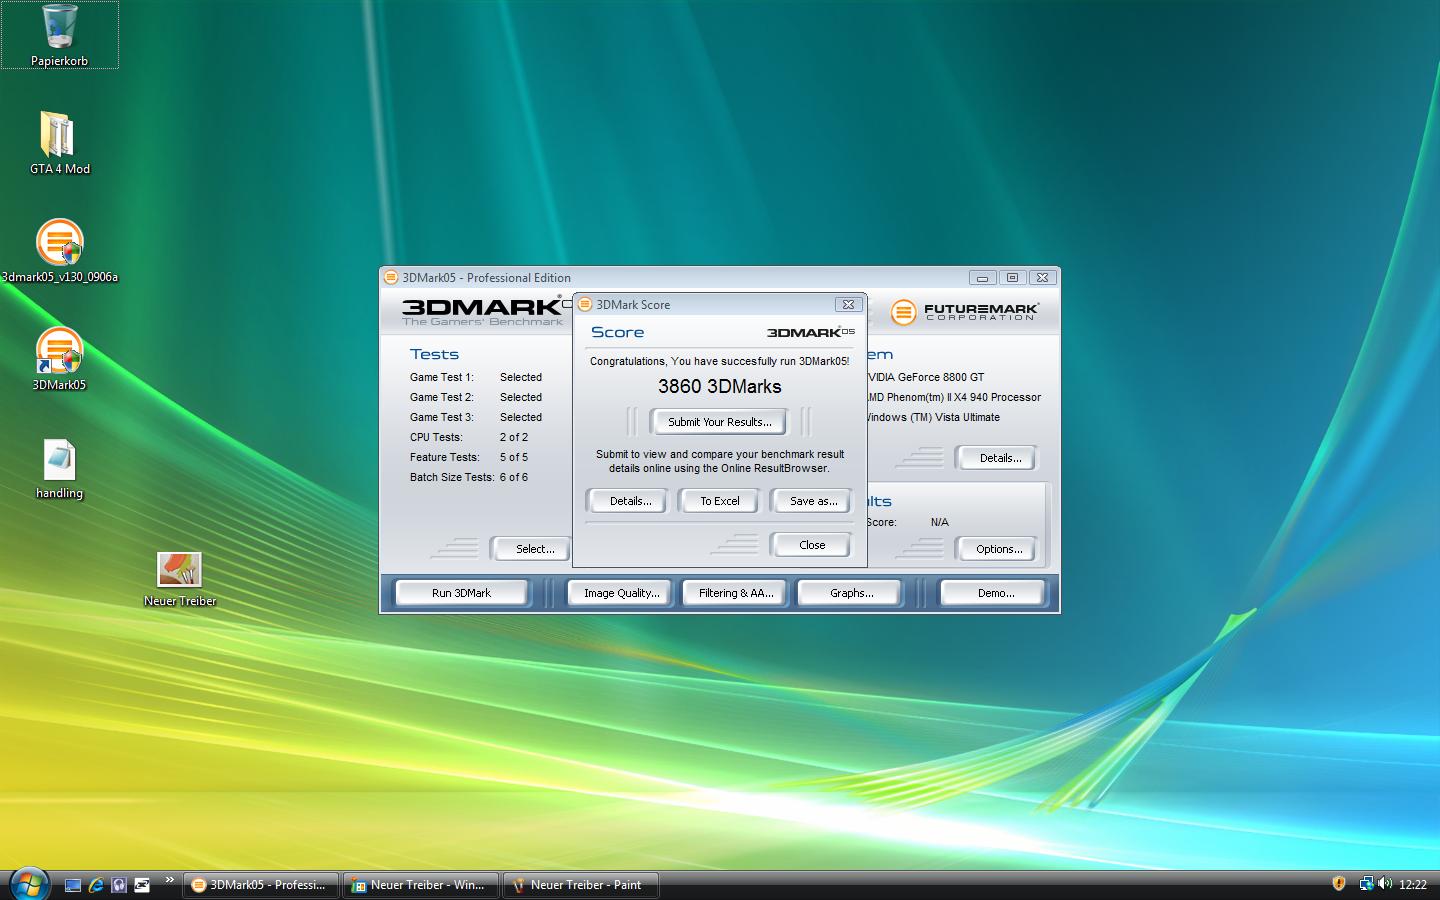Switch to 3DMark05 taskbar button

coord(261,885)
